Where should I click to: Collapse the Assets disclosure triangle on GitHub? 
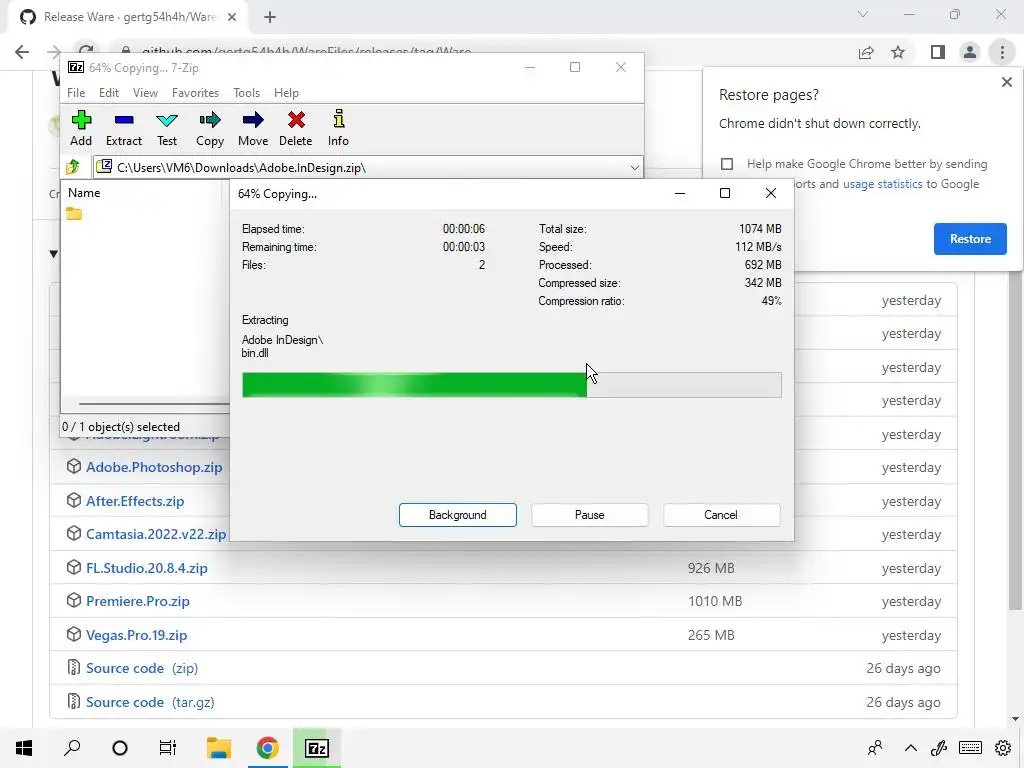(53, 253)
